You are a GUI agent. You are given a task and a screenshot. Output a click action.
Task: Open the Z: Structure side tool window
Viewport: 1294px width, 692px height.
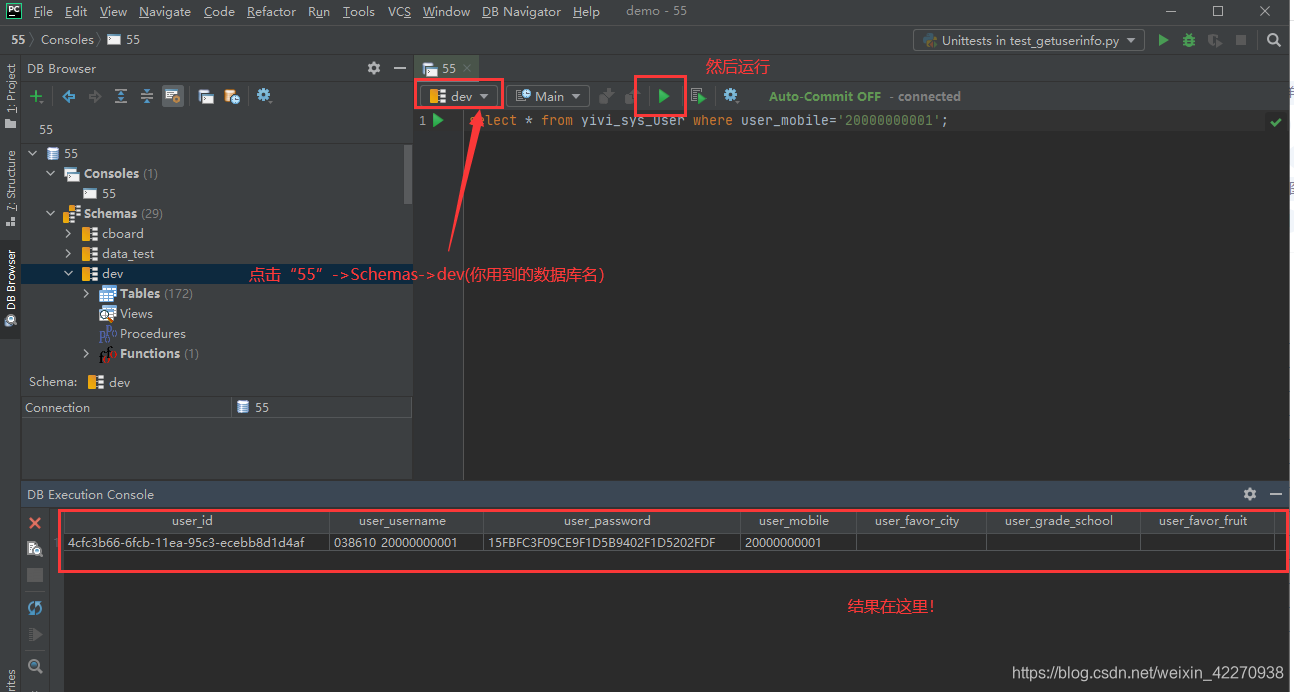(11, 188)
